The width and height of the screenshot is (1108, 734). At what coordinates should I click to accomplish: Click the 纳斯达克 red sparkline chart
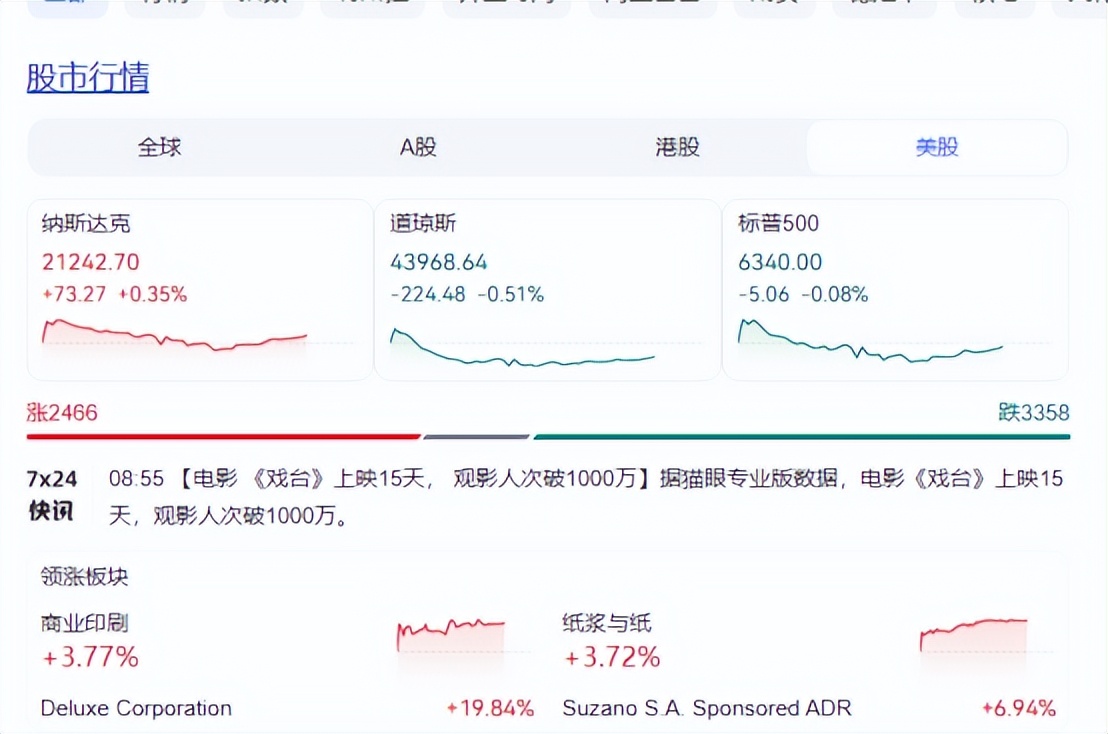174,335
